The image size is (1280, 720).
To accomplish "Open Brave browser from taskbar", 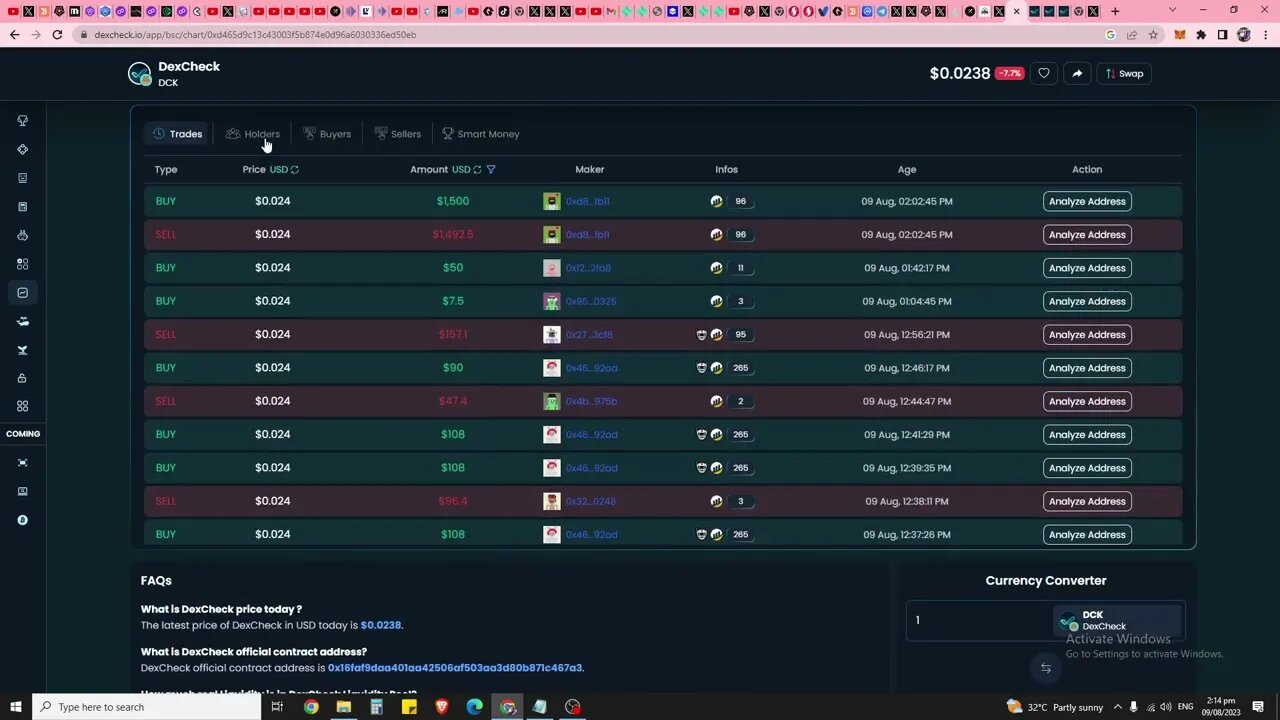I will click(x=442, y=707).
